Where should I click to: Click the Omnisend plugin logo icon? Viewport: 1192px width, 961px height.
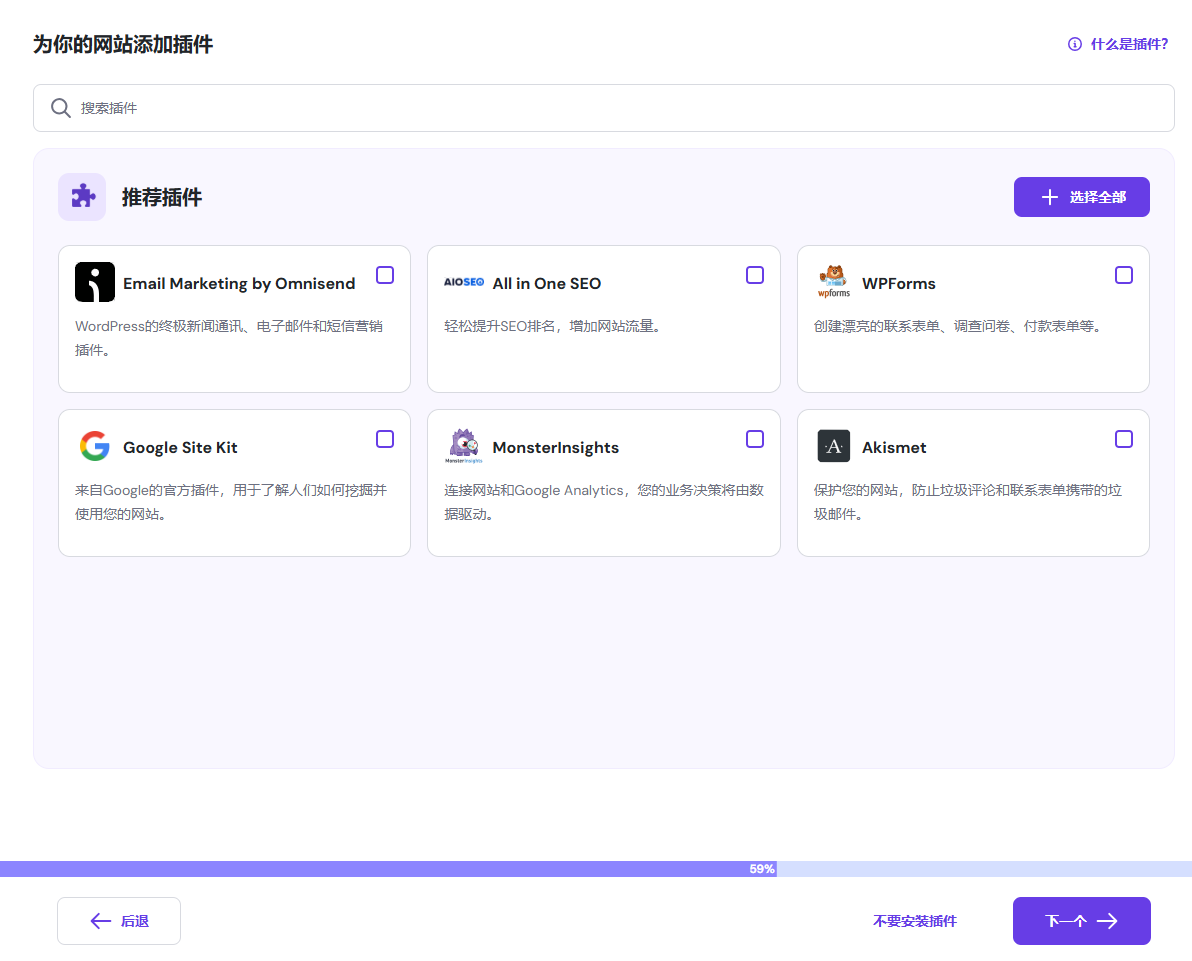(x=95, y=282)
